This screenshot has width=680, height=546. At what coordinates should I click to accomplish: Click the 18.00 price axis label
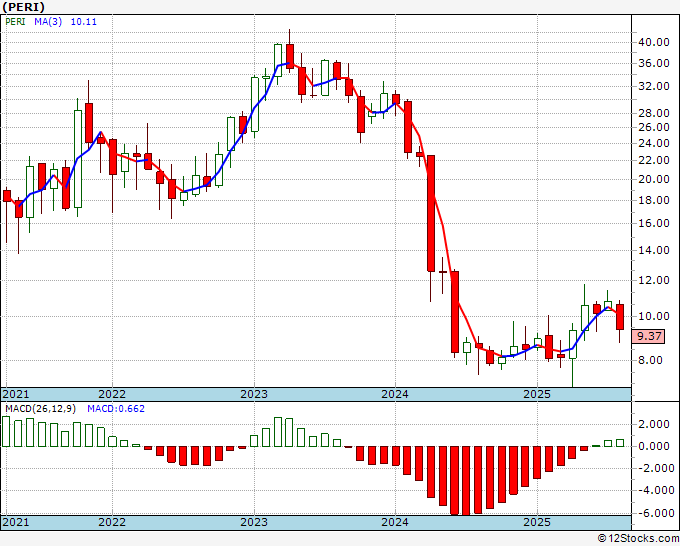tap(654, 200)
